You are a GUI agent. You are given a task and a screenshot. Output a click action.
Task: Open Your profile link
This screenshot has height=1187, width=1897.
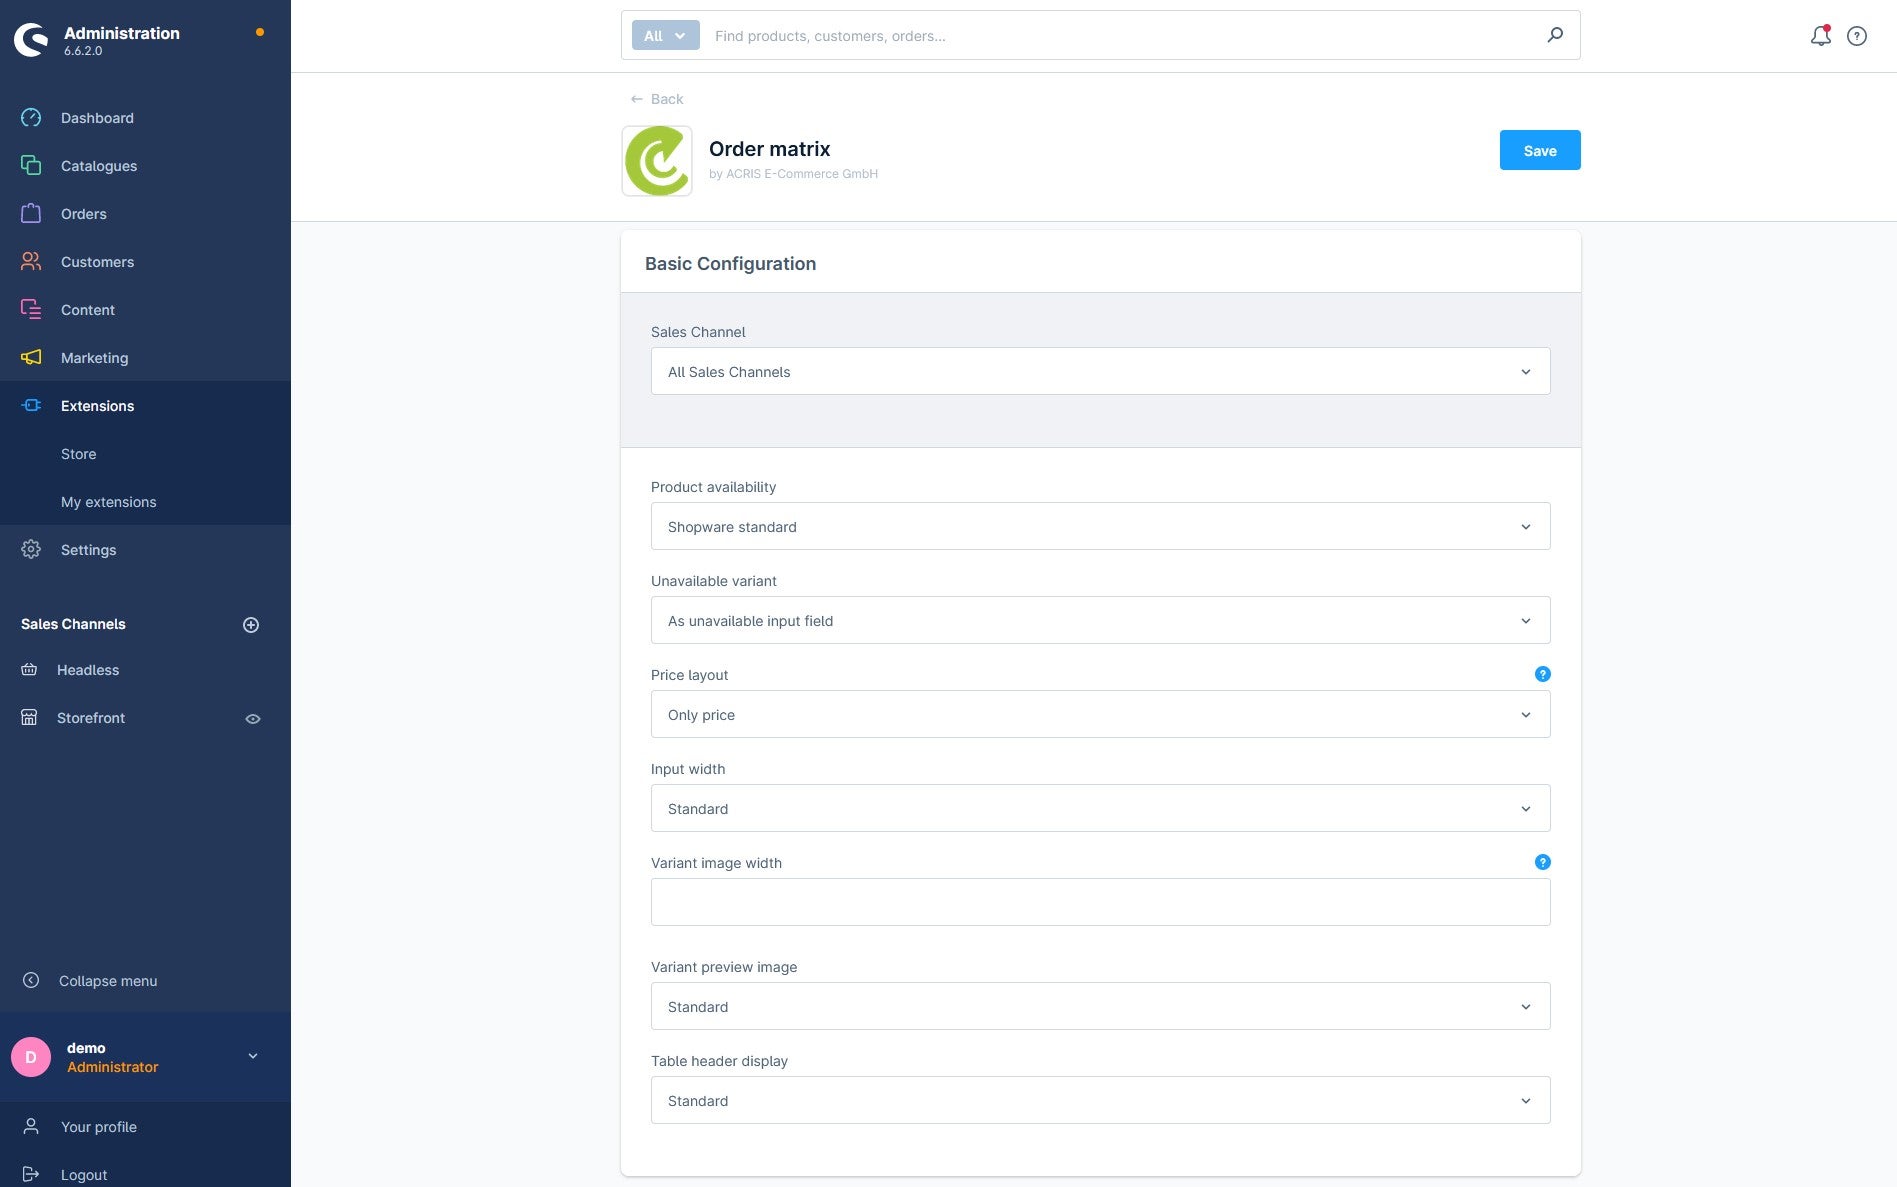coord(99,1127)
